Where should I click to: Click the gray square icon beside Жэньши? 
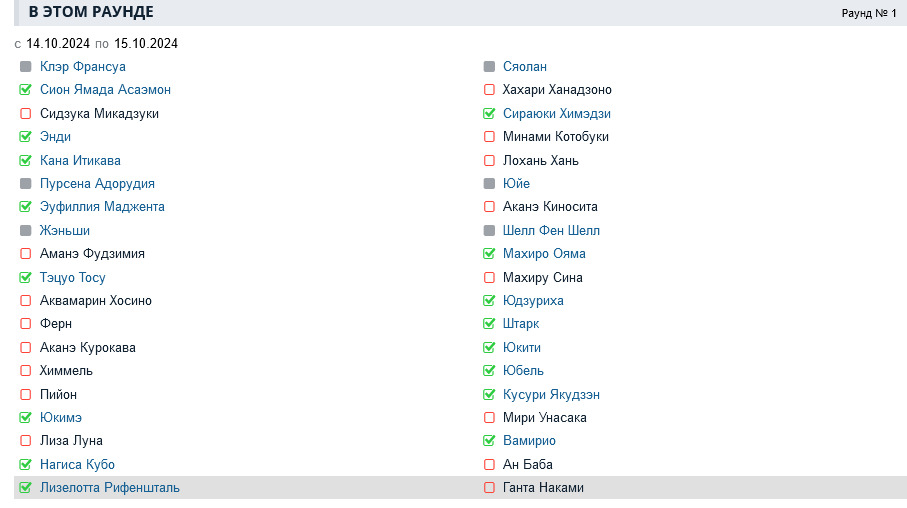click(x=25, y=231)
